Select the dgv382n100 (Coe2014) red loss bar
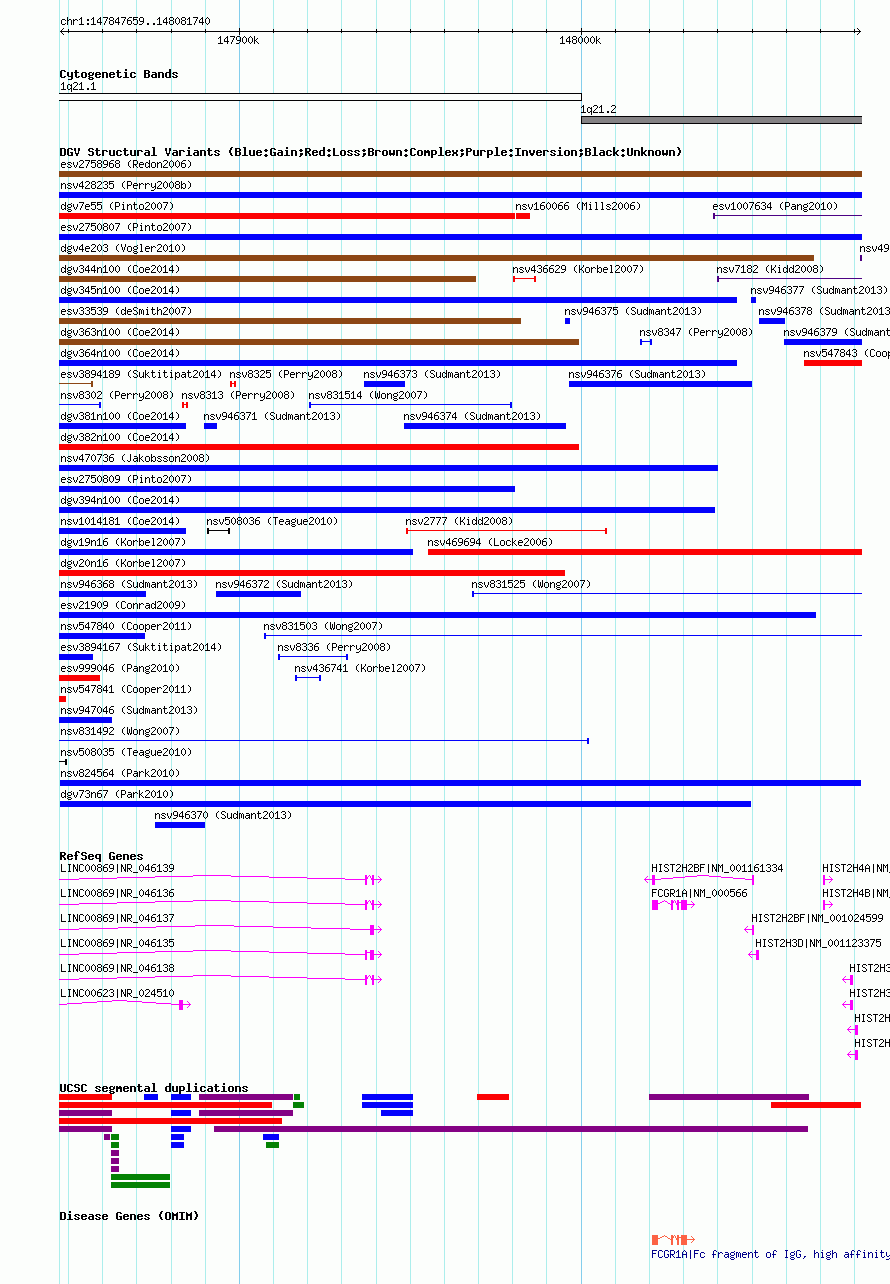890x1284 pixels. [x=319, y=447]
